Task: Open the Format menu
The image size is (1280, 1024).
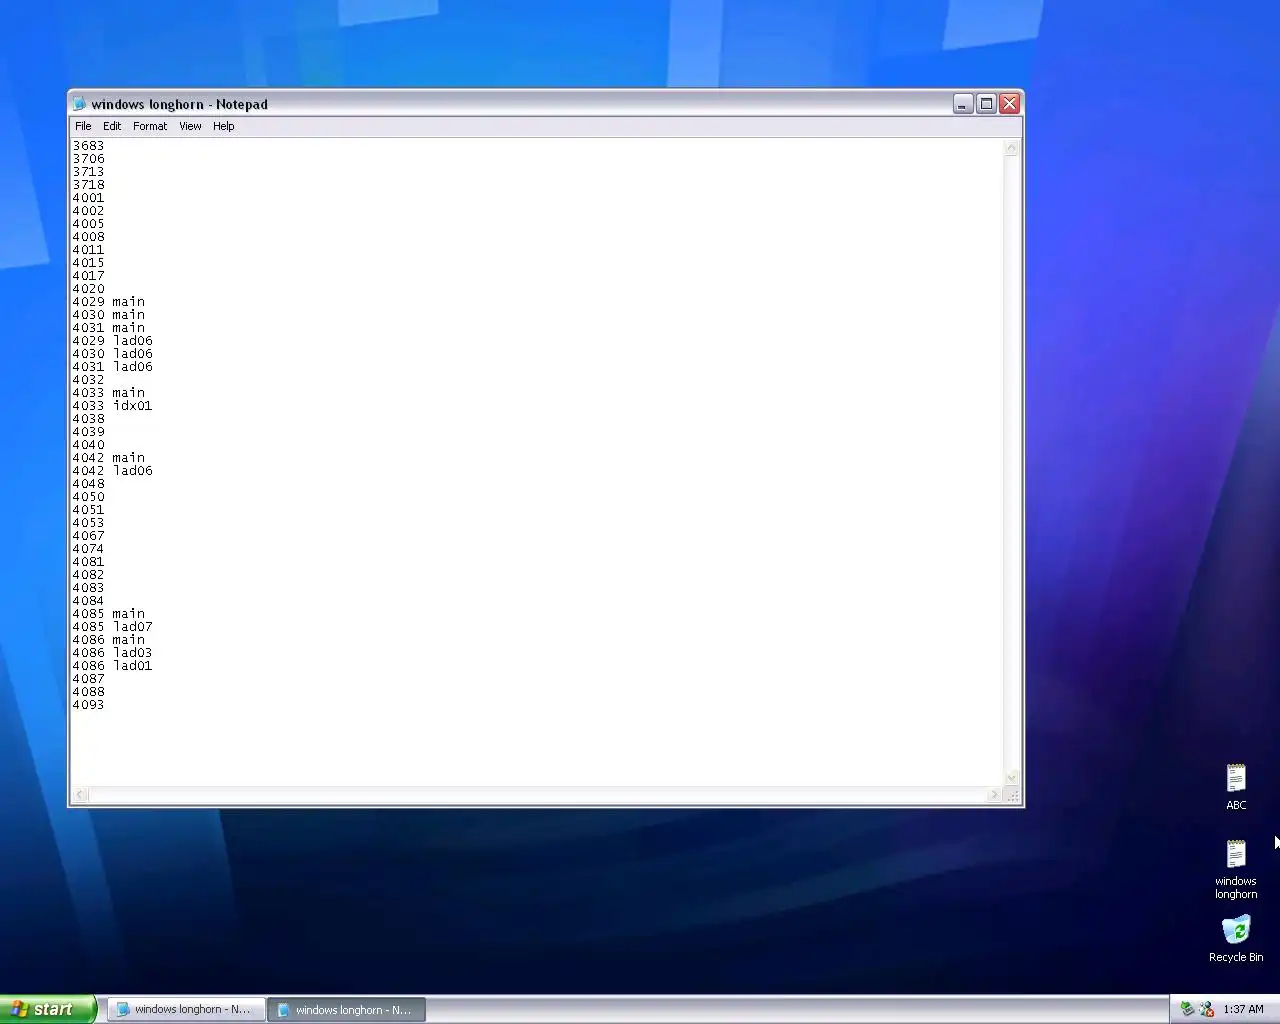Action: (150, 126)
